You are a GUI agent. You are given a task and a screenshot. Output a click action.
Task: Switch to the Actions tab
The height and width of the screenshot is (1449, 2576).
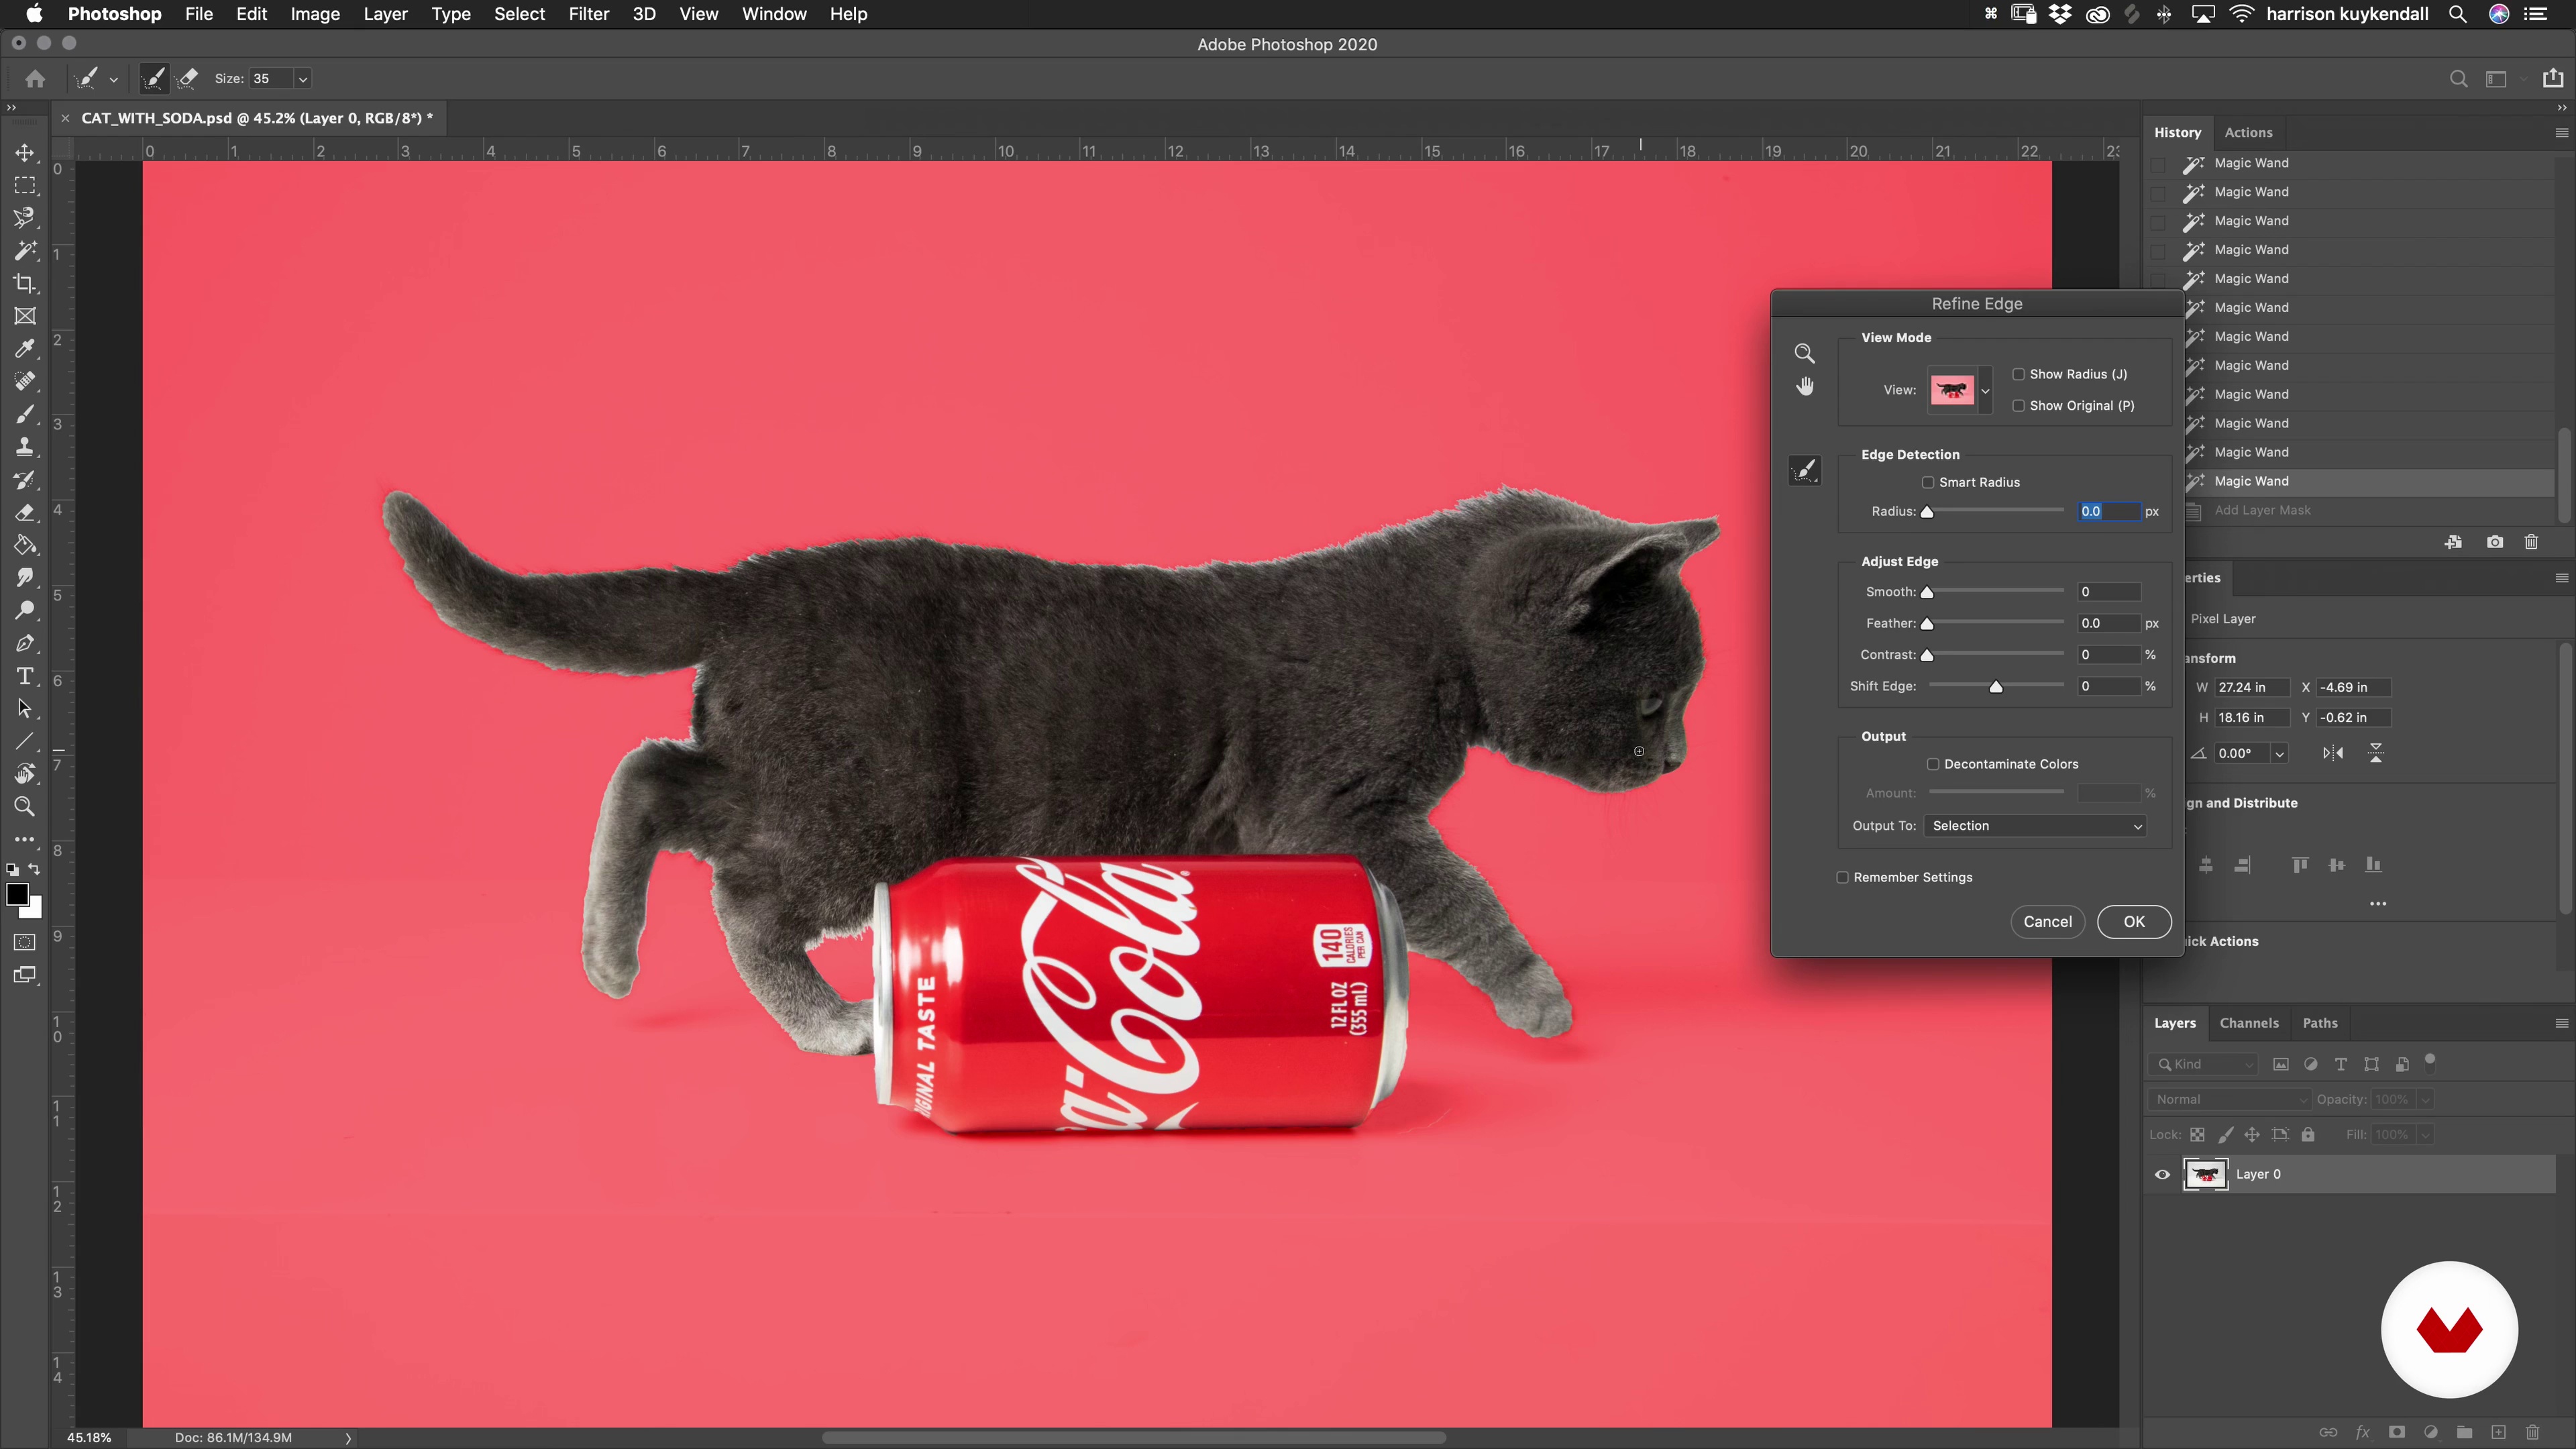pos(2248,132)
